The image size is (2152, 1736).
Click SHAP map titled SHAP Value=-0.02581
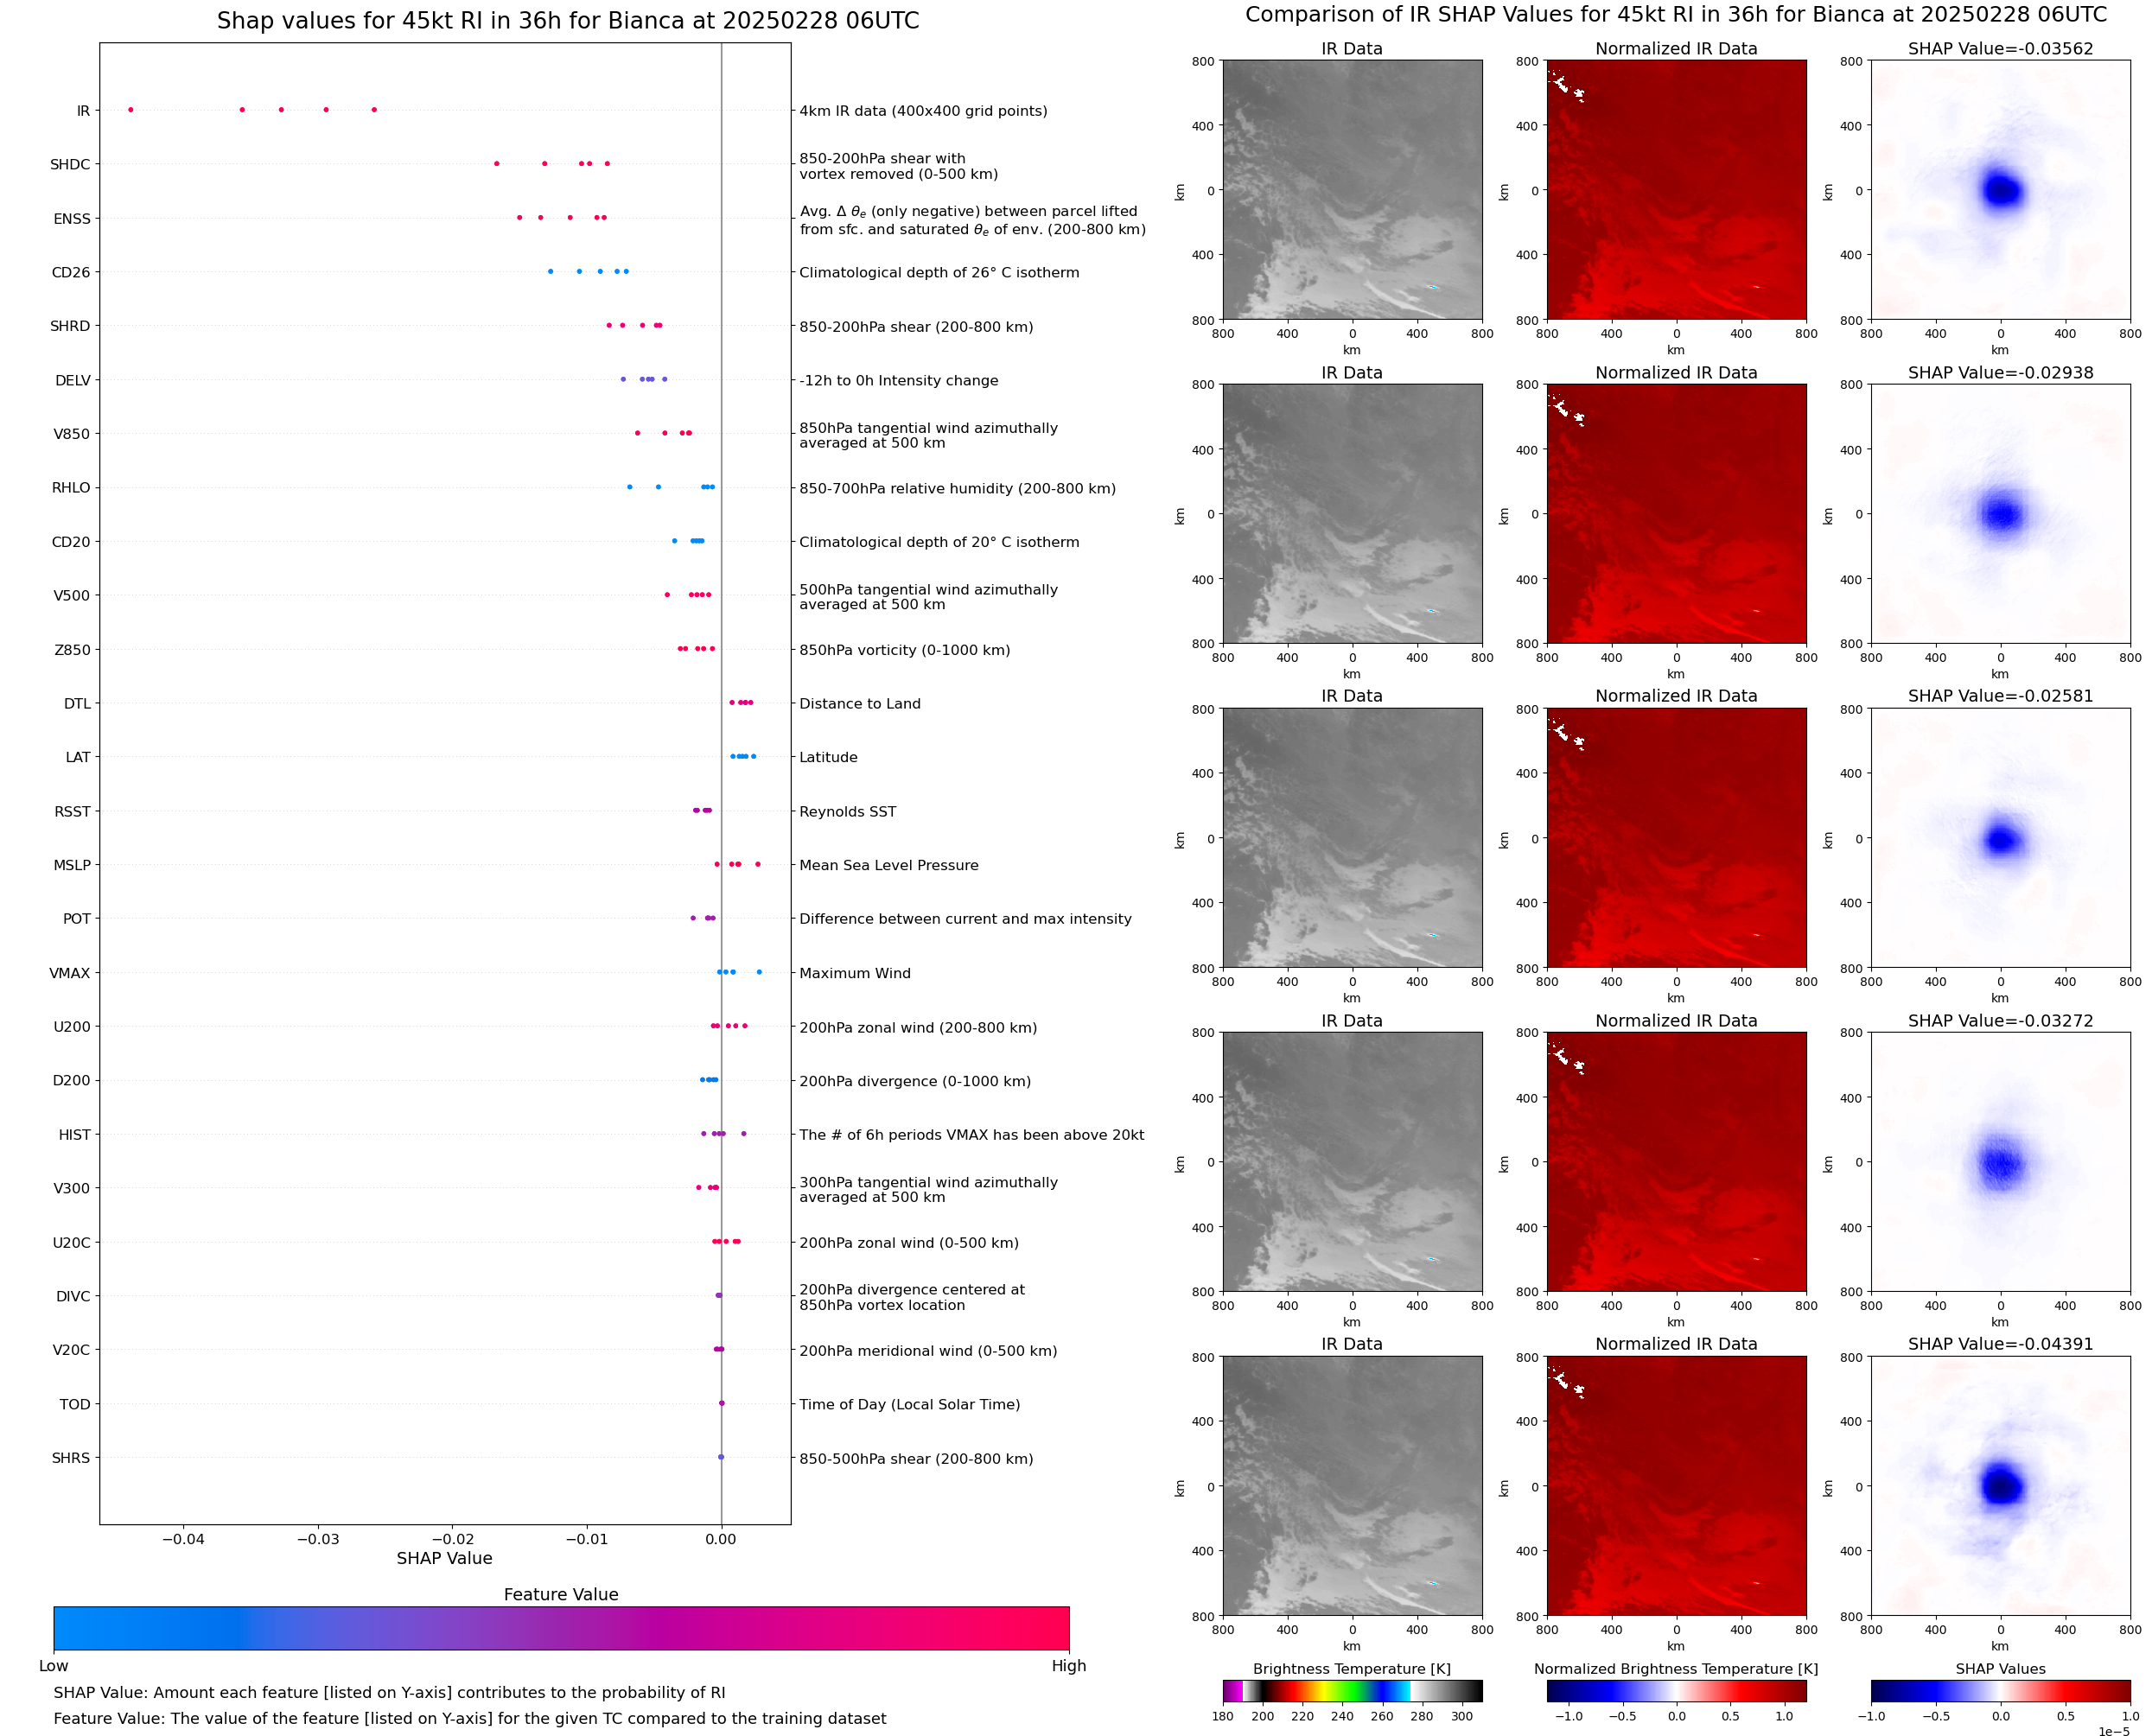2000,838
